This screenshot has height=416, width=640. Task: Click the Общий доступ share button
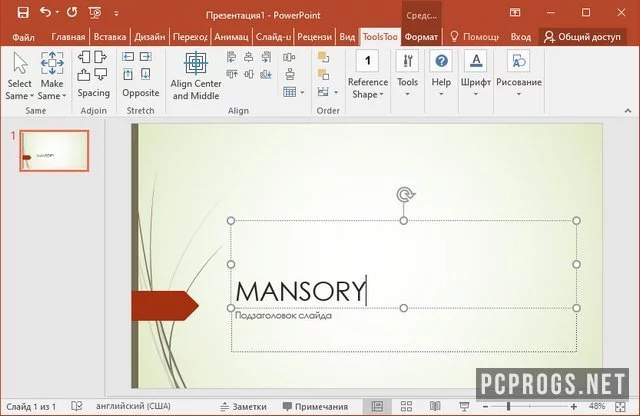click(582, 37)
